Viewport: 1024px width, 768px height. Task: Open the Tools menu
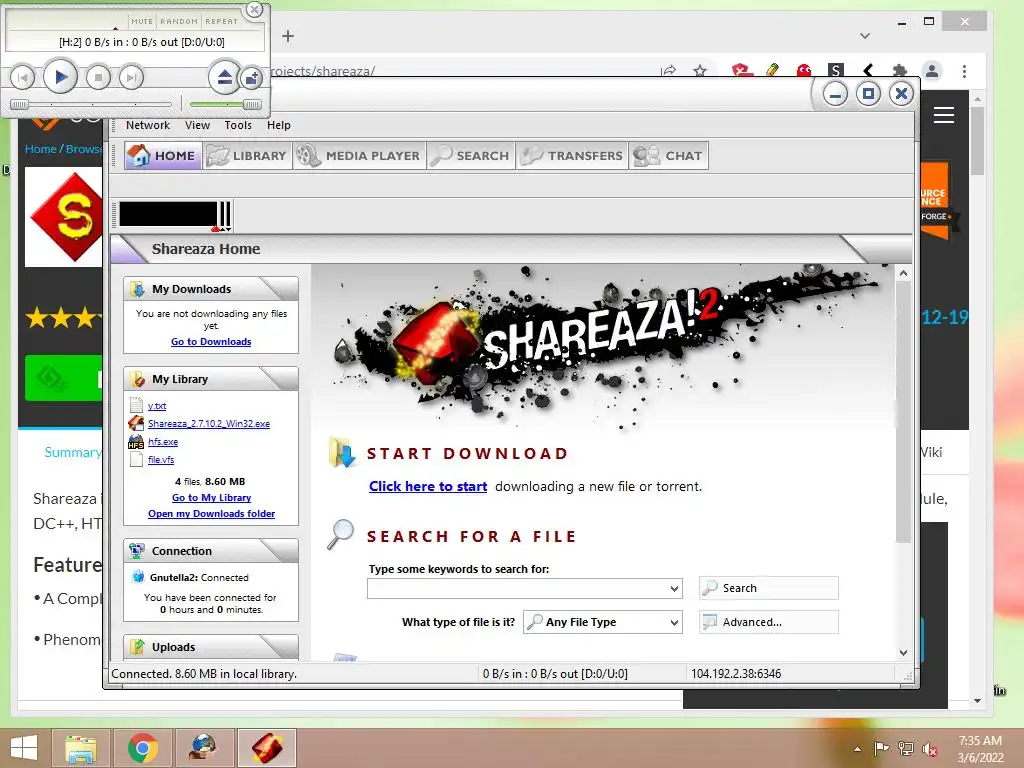coord(238,125)
